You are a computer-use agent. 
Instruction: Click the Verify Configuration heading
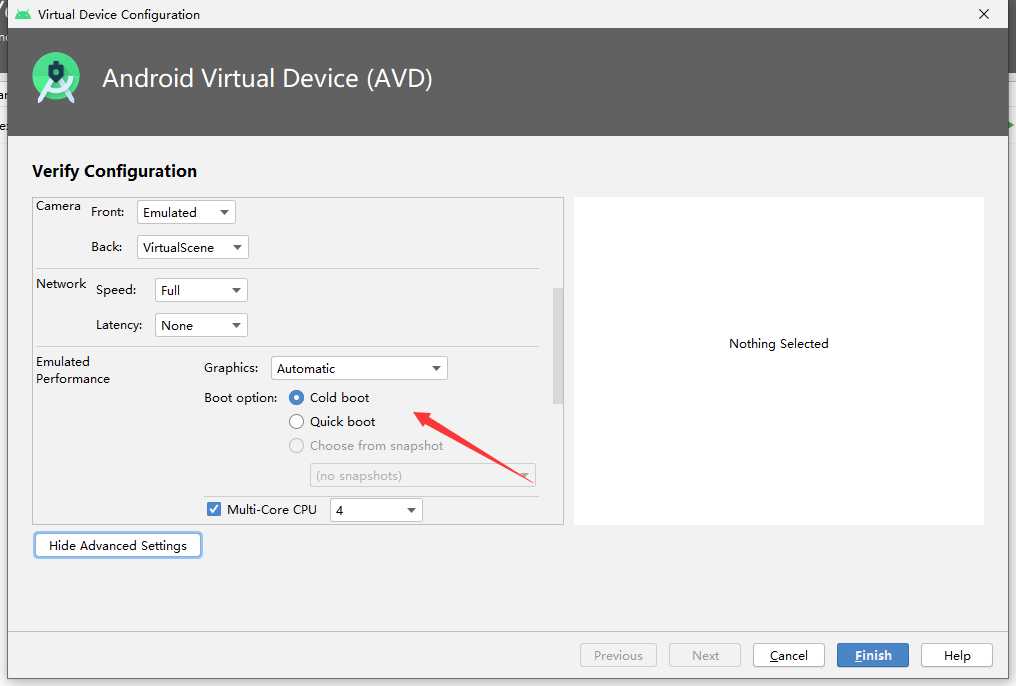tap(115, 171)
